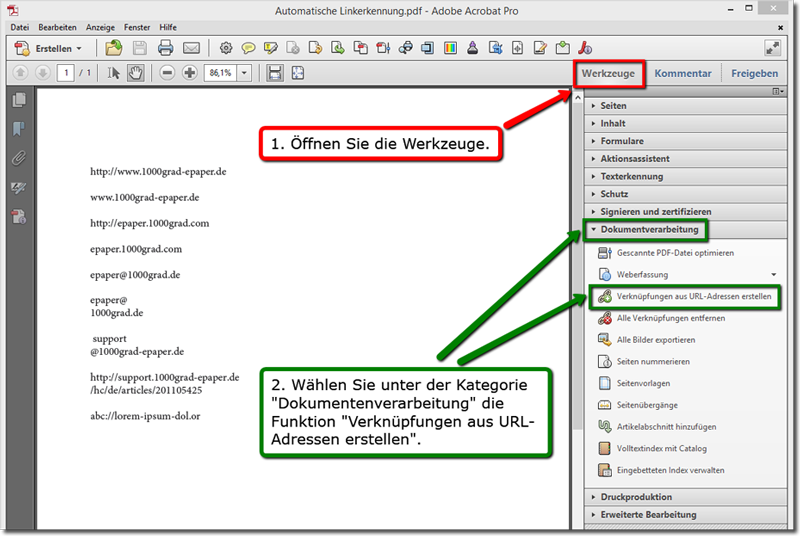This screenshot has height=536, width=800.
Task: Click the rainbow color icon in toolbar
Action: [x=450, y=48]
